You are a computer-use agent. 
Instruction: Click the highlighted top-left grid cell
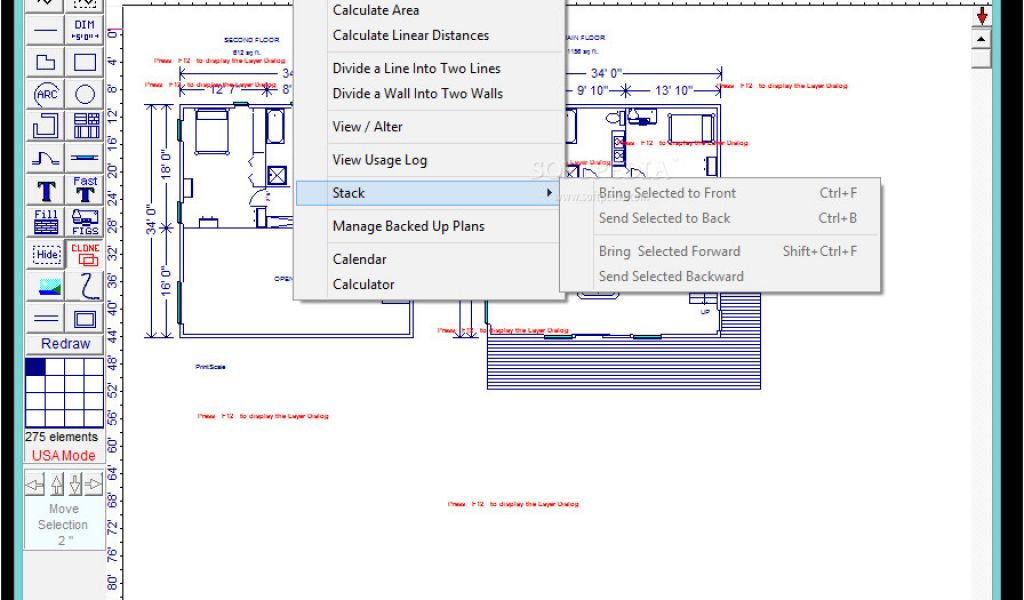click(x=35, y=367)
